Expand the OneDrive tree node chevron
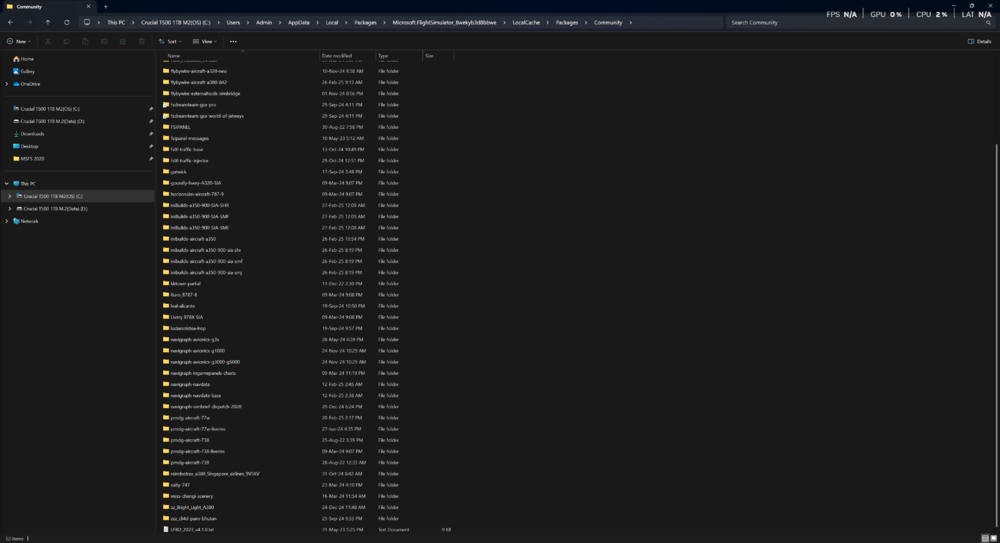The width and height of the screenshot is (1000, 543). tap(9, 84)
